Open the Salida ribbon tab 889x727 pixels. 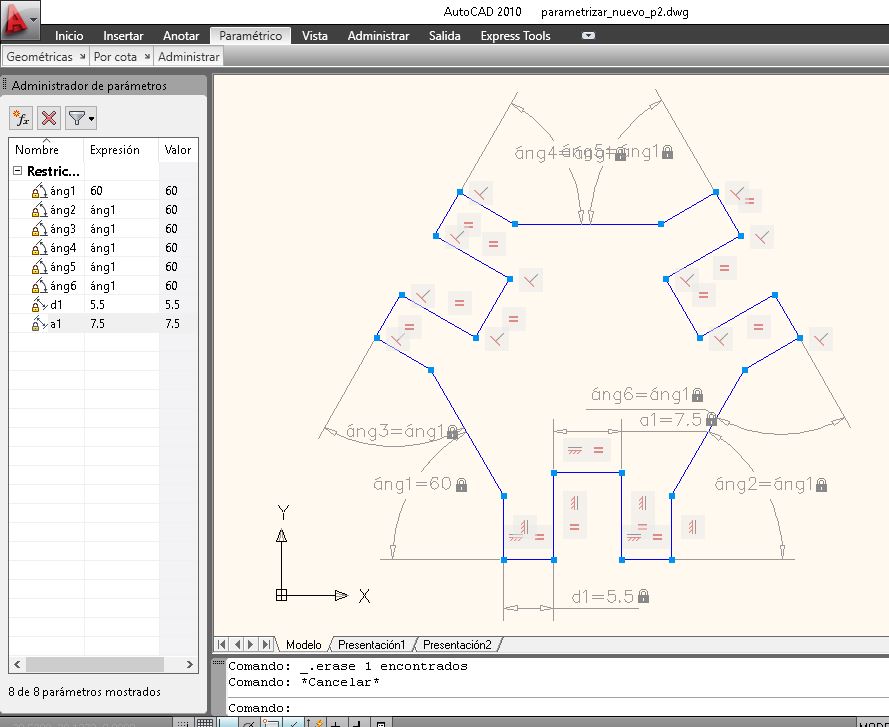pos(444,36)
